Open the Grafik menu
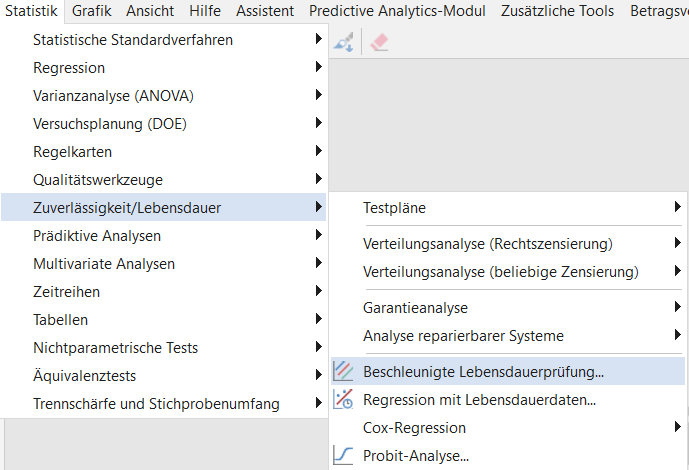Image resolution: width=689 pixels, height=470 pixels. coord(91,11)
